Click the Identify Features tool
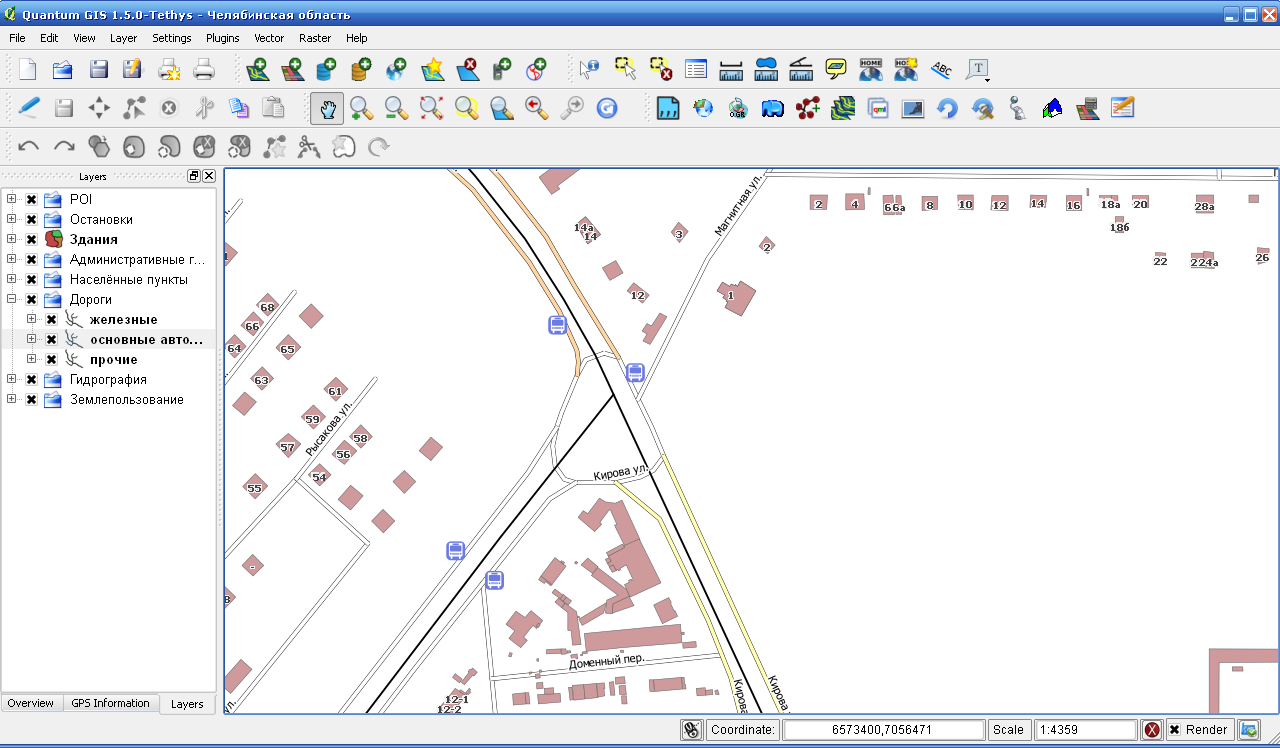Image resolution: width=1280 pixels, height=748 pixels. click(x=590, y=69)
